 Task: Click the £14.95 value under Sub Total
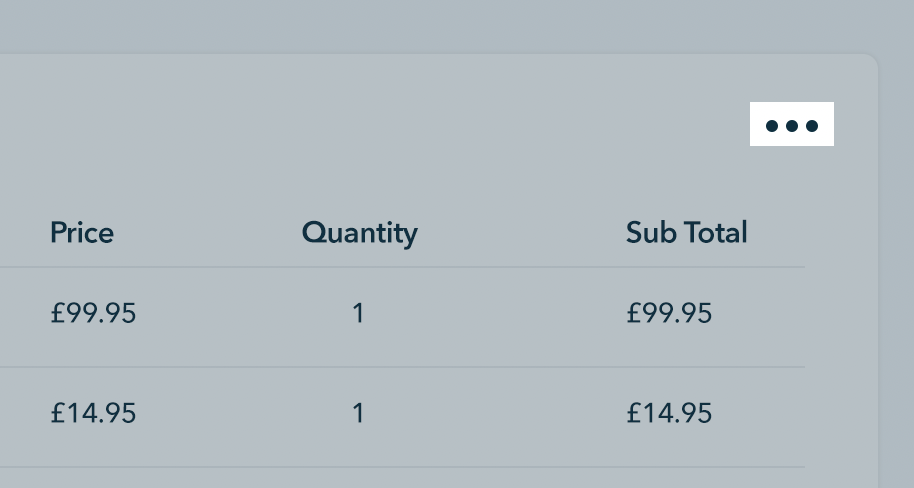coord(669,413)
